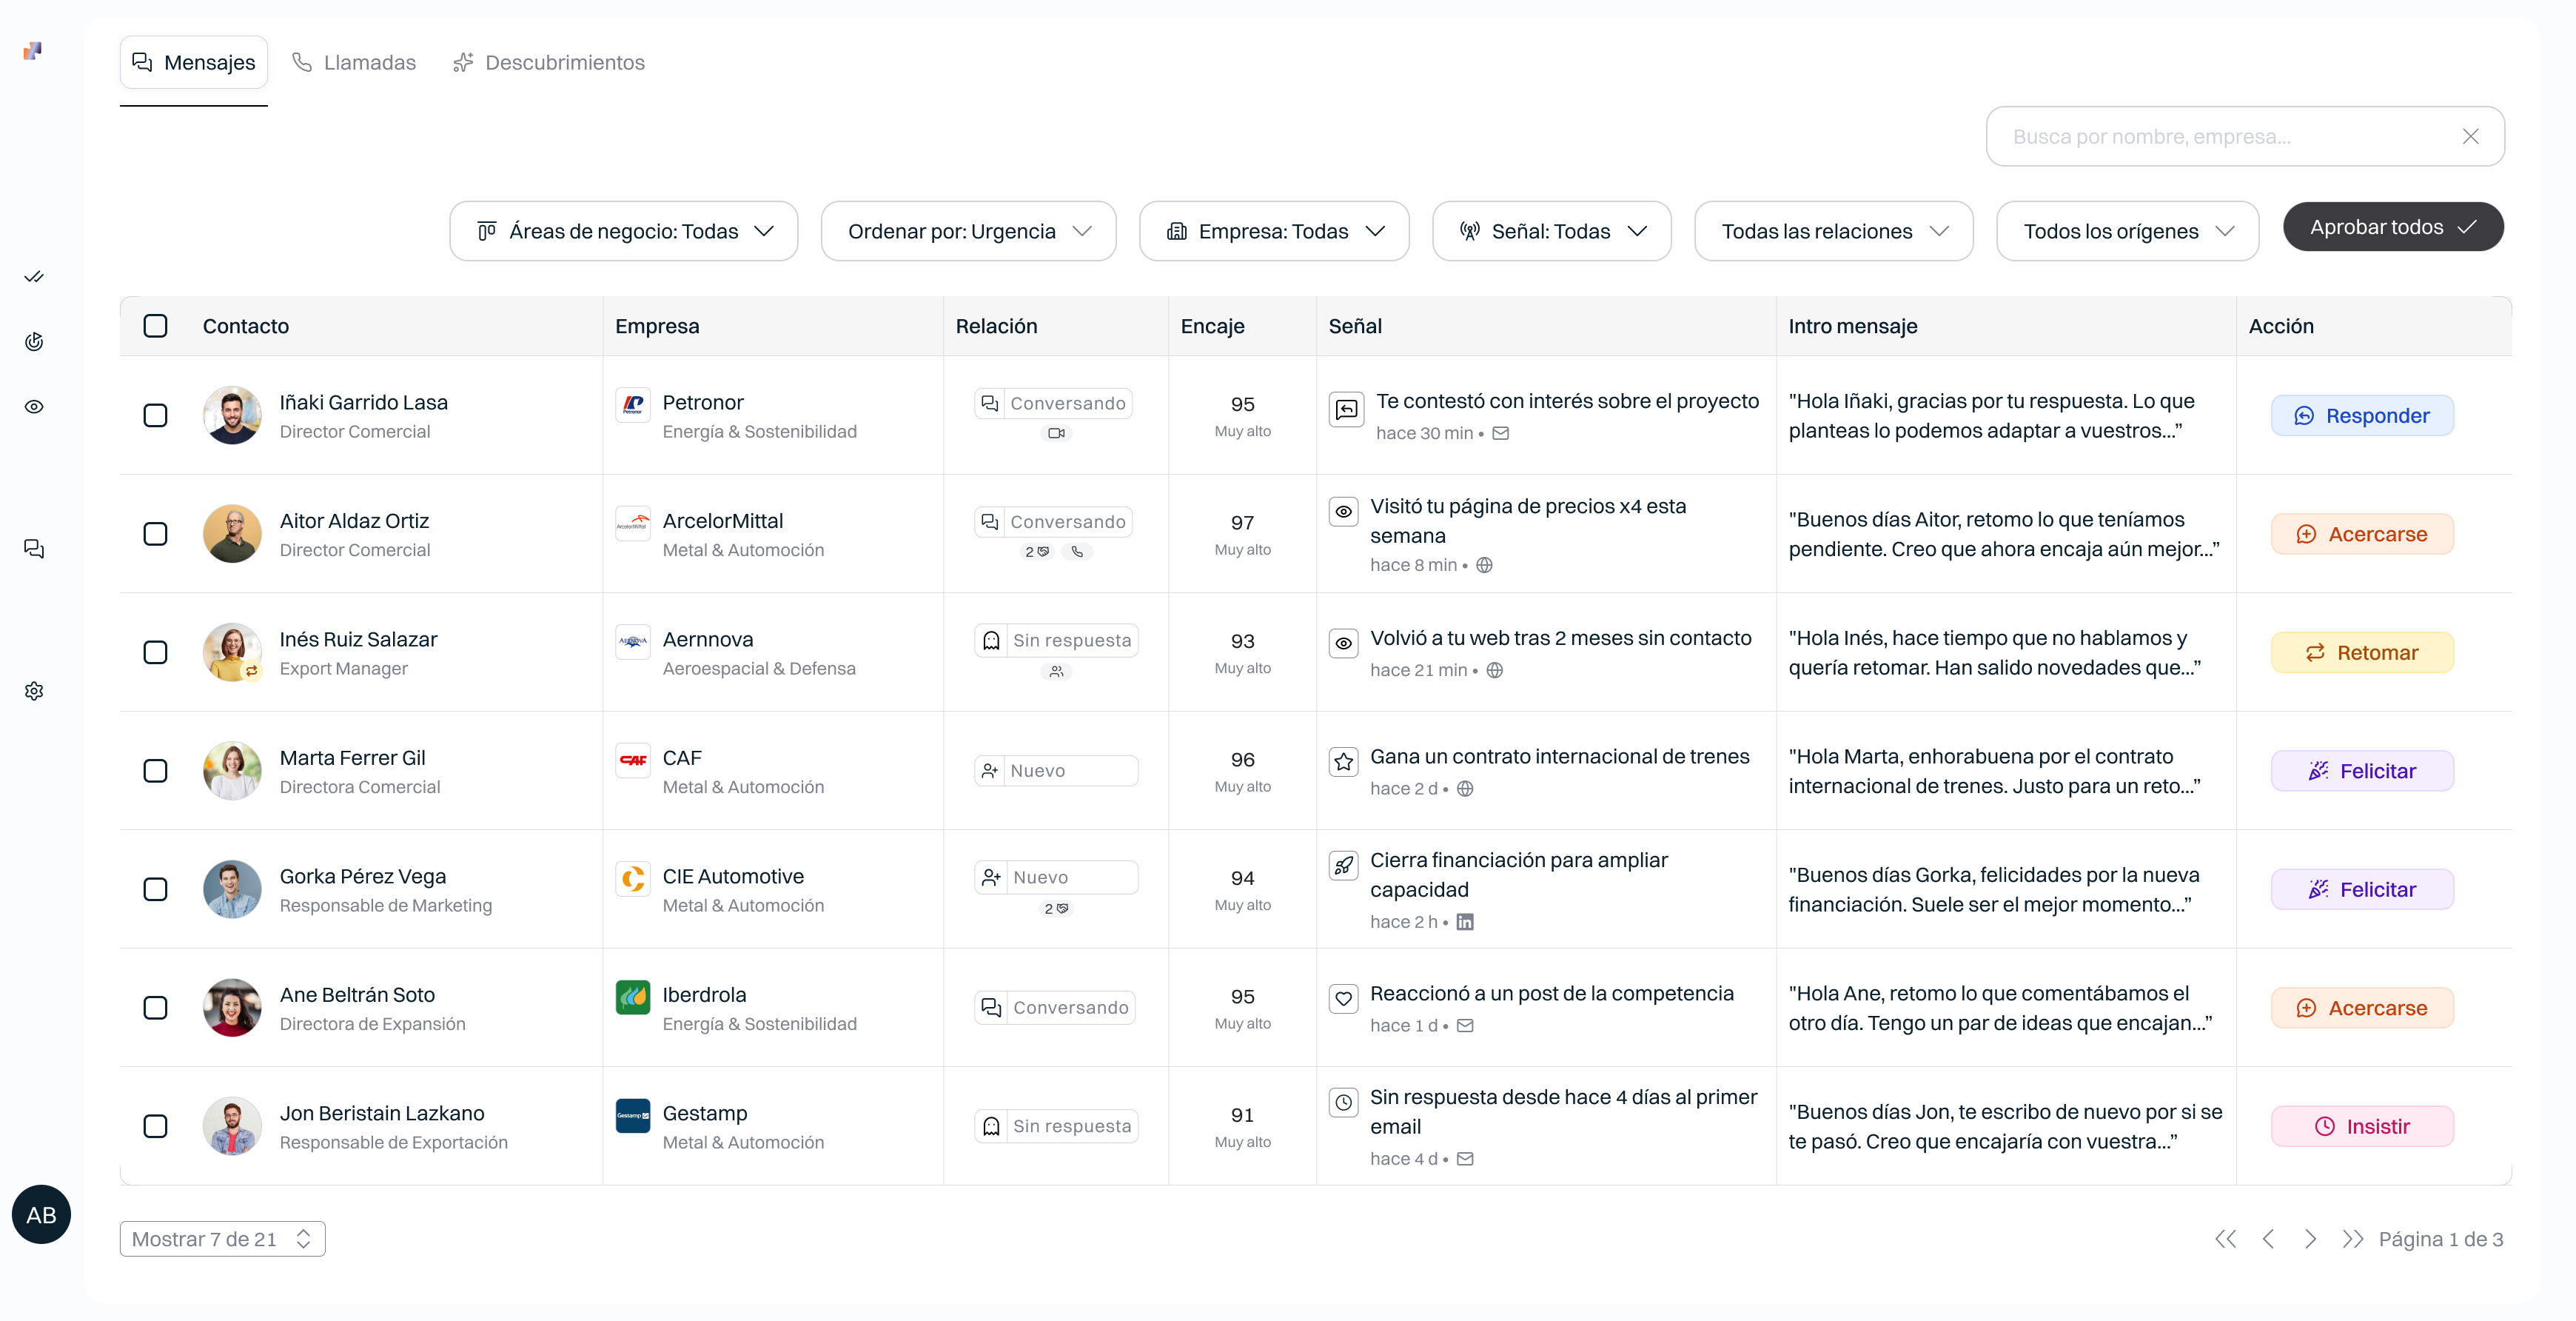
Task: Click Aprobar todos button
Action: (x=2393, y=227)
